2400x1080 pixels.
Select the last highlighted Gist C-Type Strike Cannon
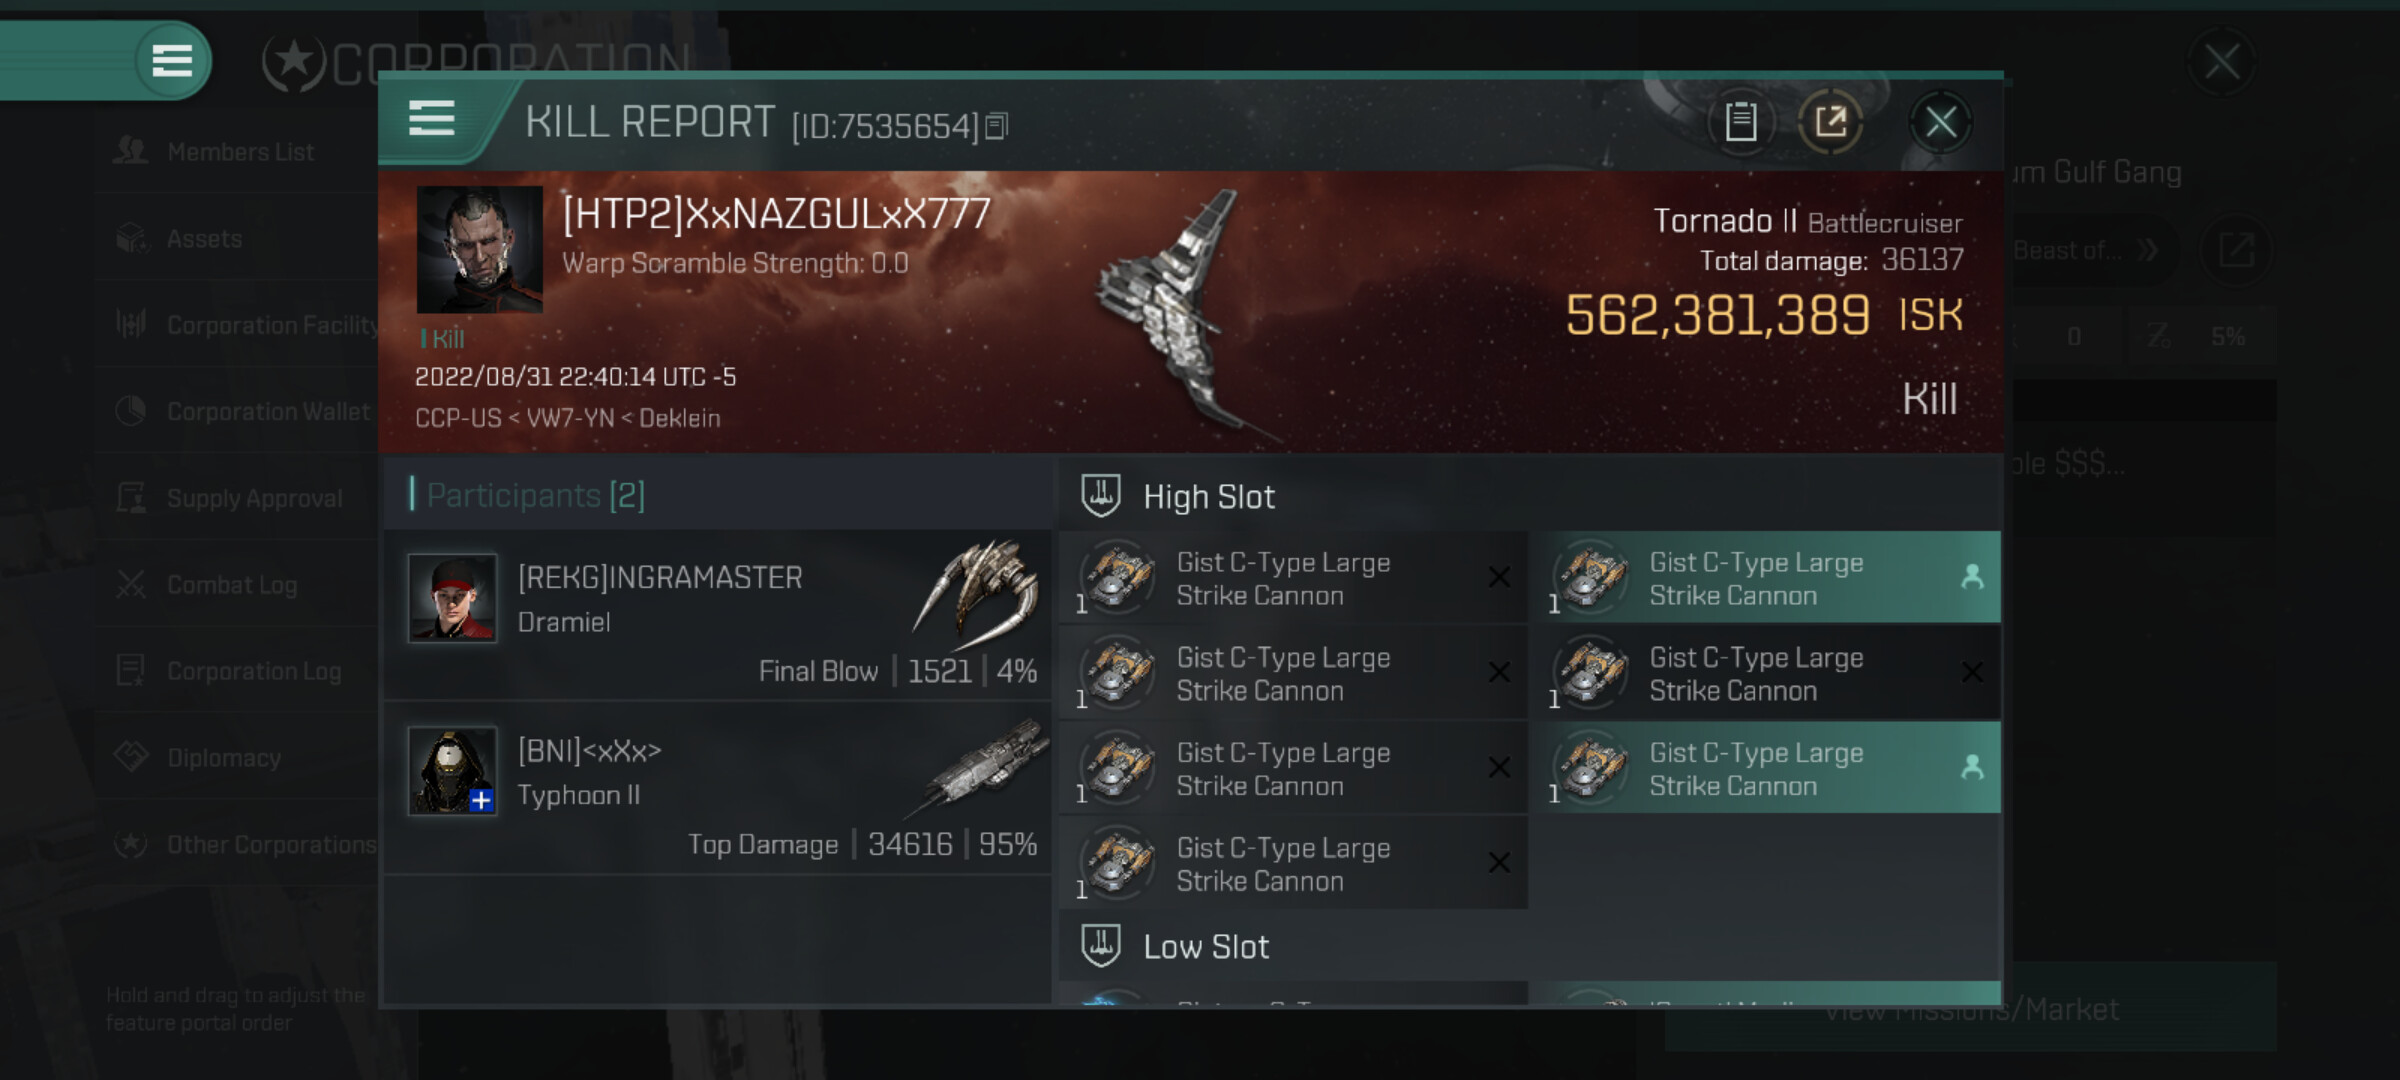tap(1769, 768)
